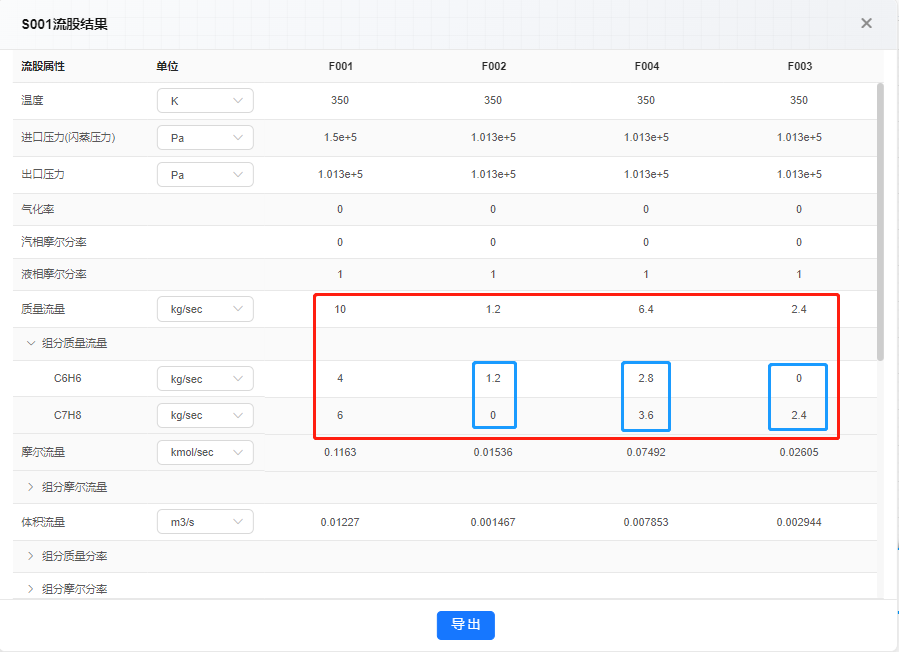Select the C6H6 component row label
Screen dimensions: 899x652
pyautogui.click(x=68, y=378)
